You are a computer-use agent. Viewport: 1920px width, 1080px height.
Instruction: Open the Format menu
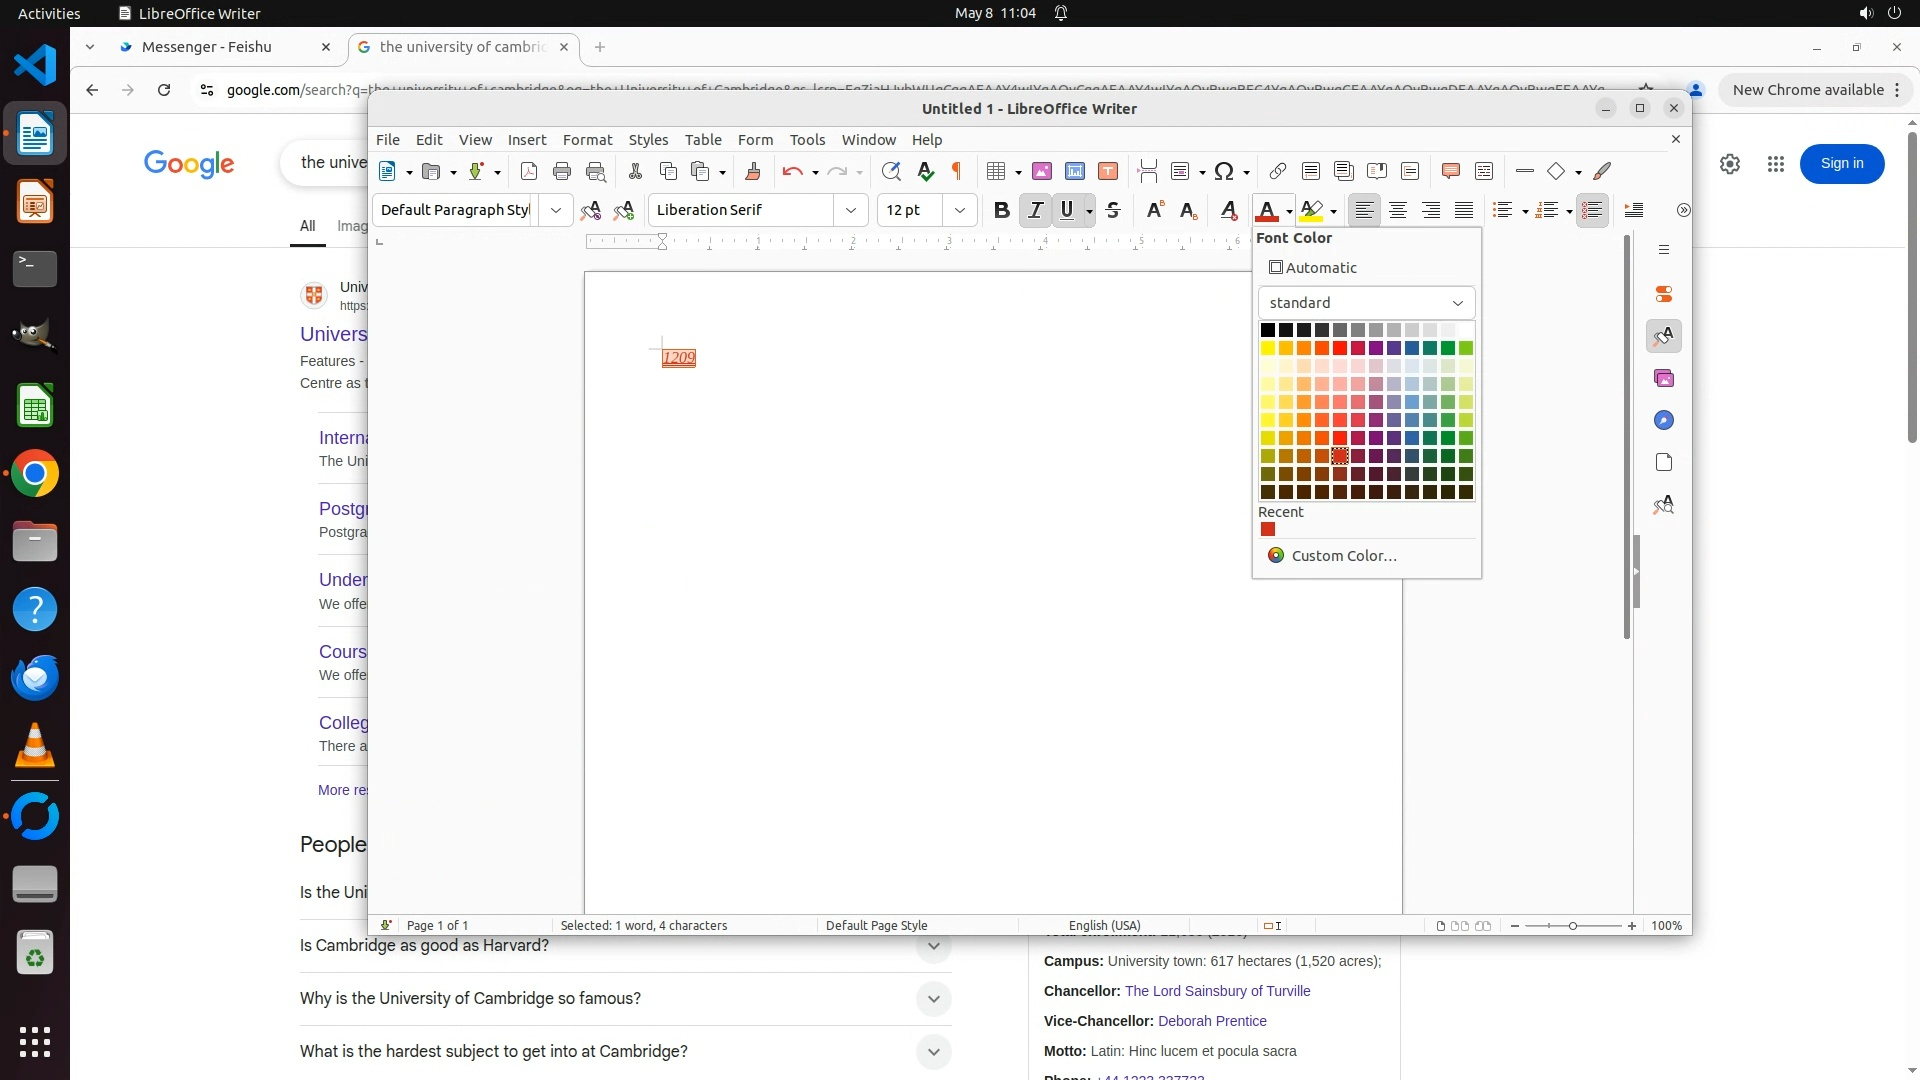(587, 140)
